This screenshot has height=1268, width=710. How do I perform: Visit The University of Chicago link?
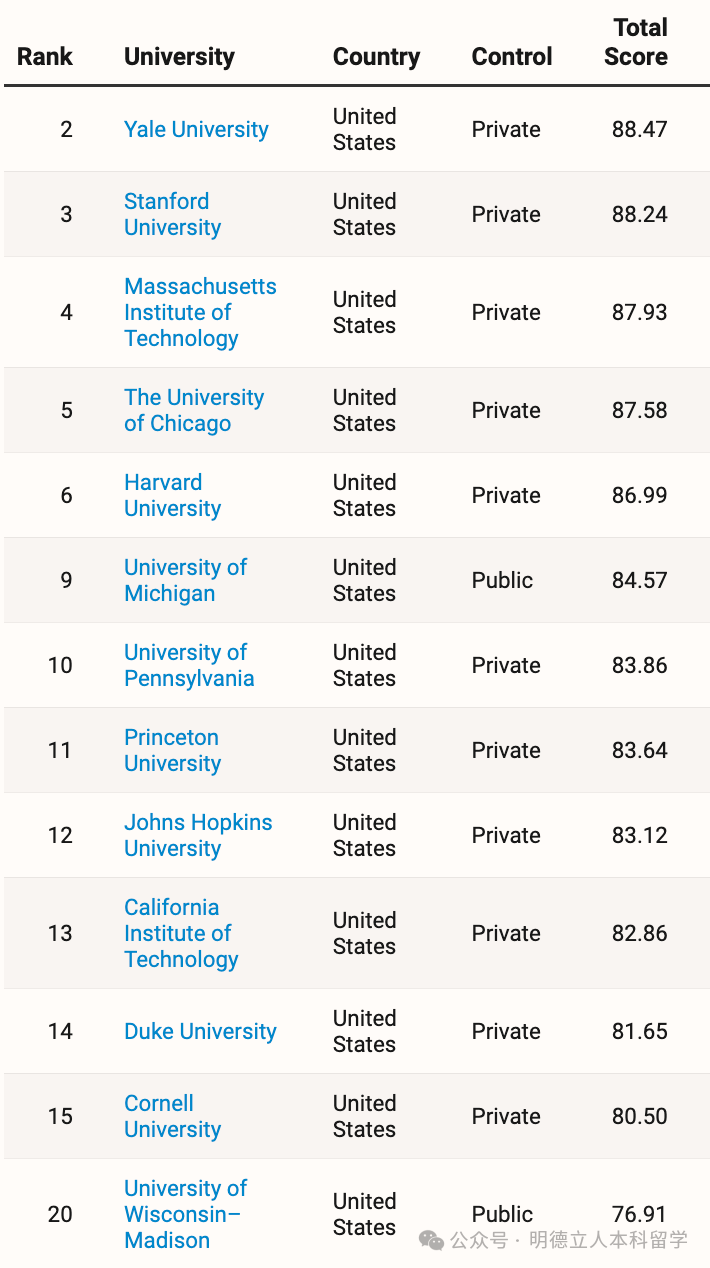(x=193, y=410)
